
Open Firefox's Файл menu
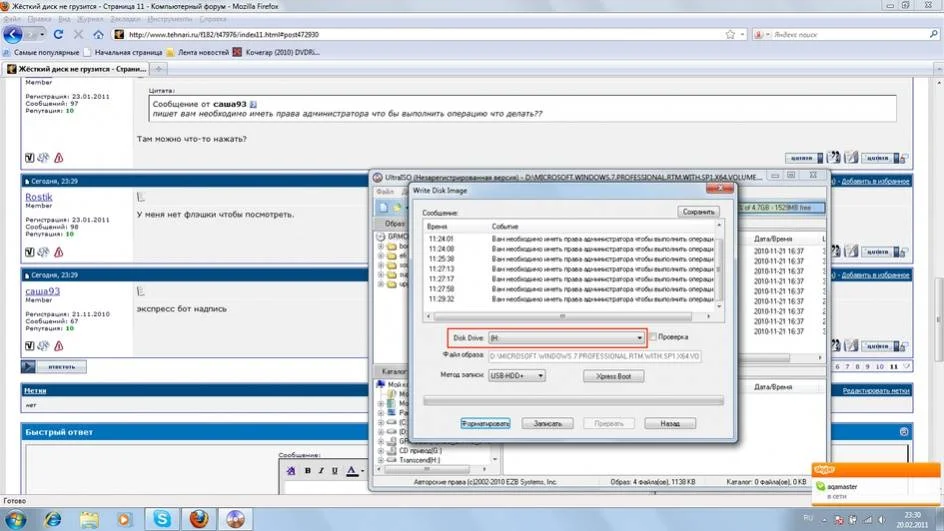[12, 19]
